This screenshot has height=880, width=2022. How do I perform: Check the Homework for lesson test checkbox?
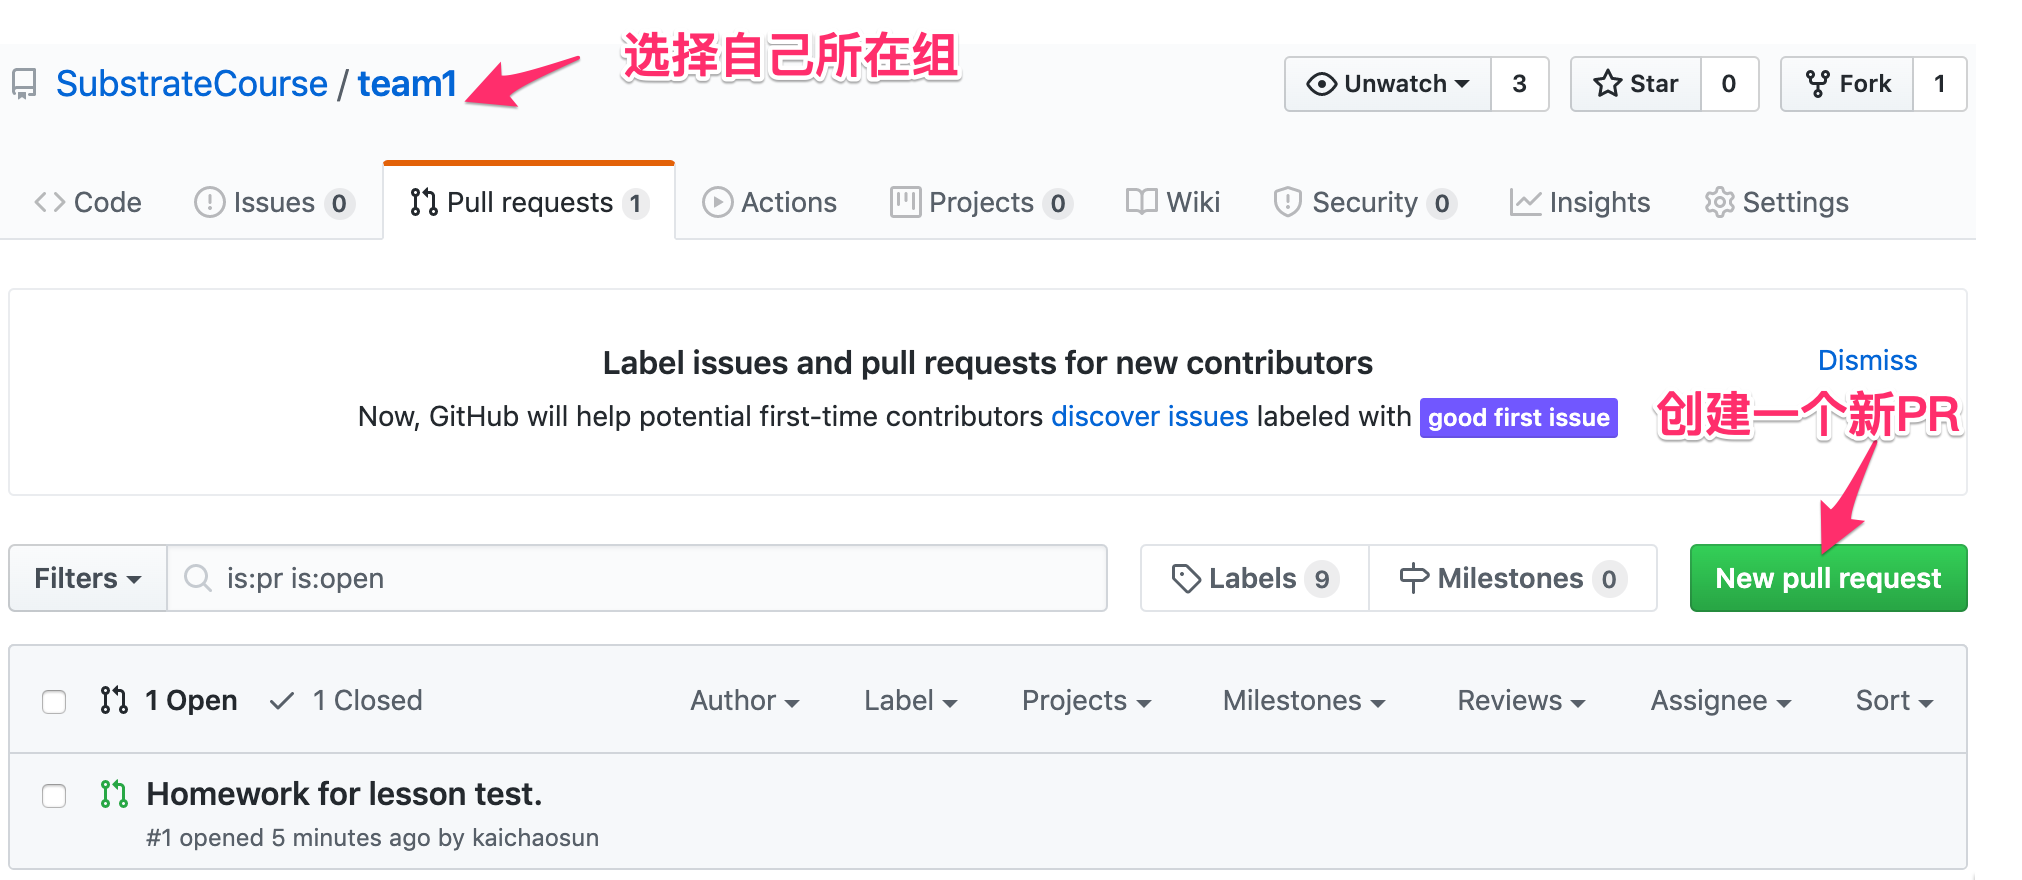[54, 796]
